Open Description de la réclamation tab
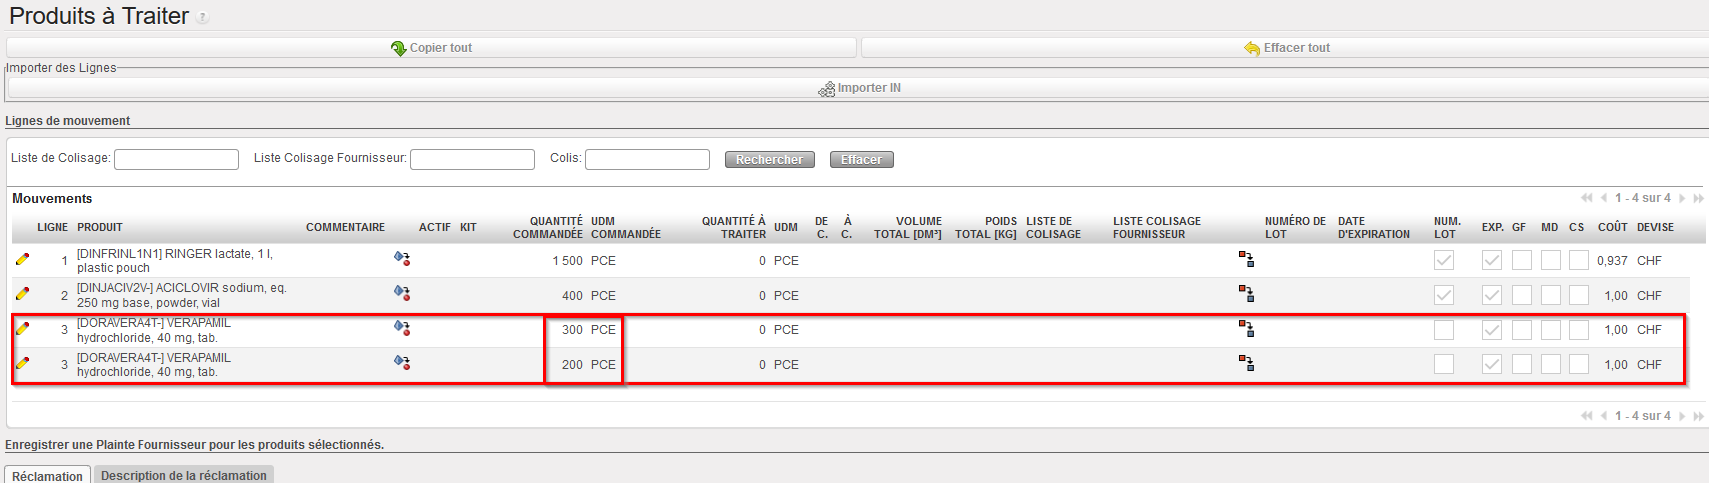Image resolution: width=1709 pixels, height=483 pixels. (184, 475)
